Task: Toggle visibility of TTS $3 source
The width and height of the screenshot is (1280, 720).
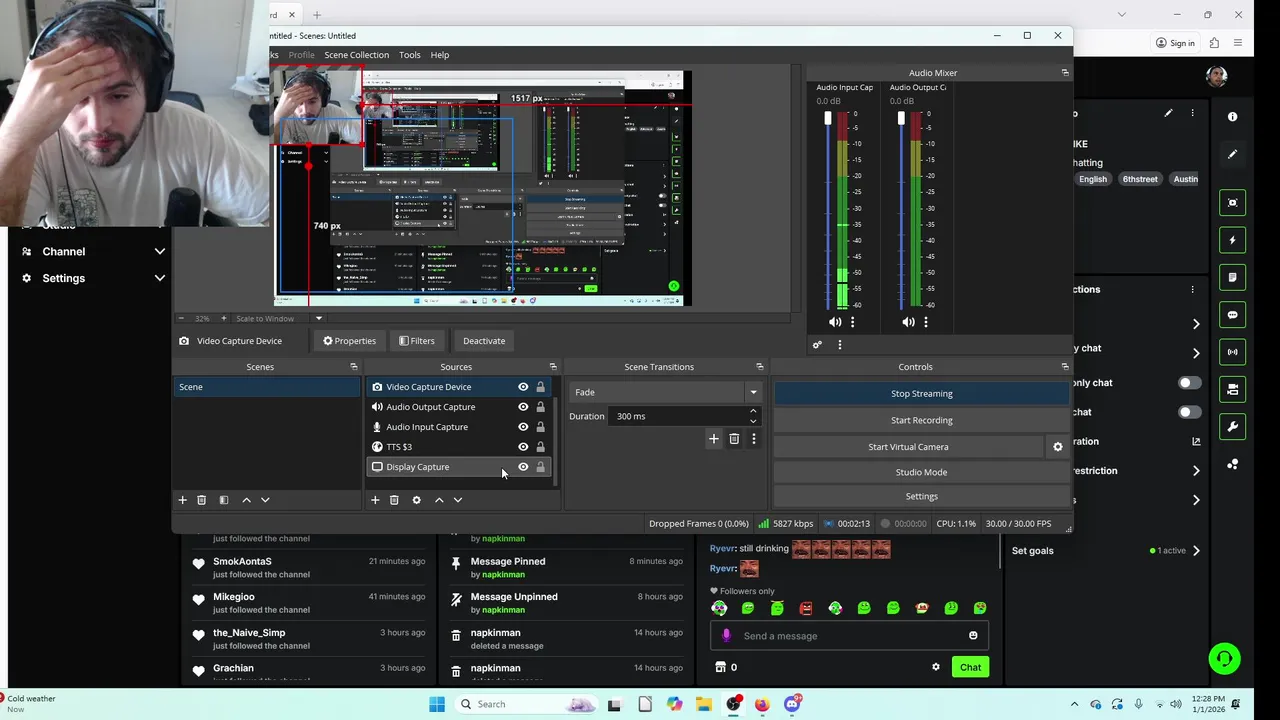Action: pos(523,447)
